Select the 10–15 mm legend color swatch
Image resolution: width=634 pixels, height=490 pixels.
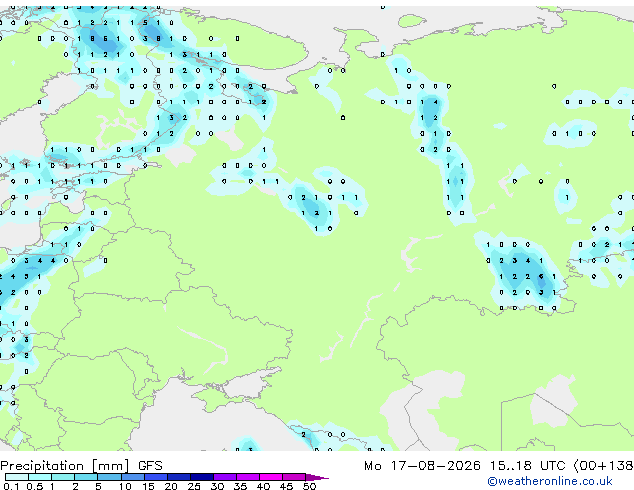tap(132, 477)
